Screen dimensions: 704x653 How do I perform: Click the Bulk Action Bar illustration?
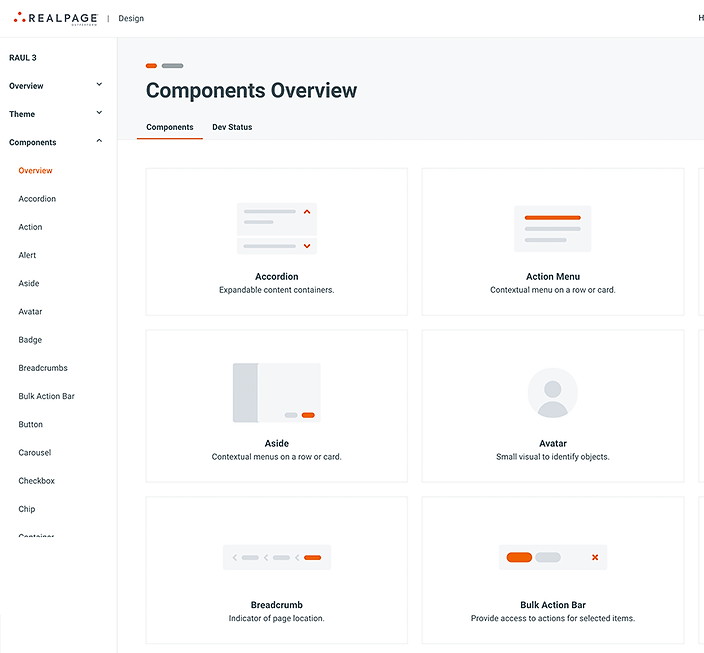tap(553, 557)
